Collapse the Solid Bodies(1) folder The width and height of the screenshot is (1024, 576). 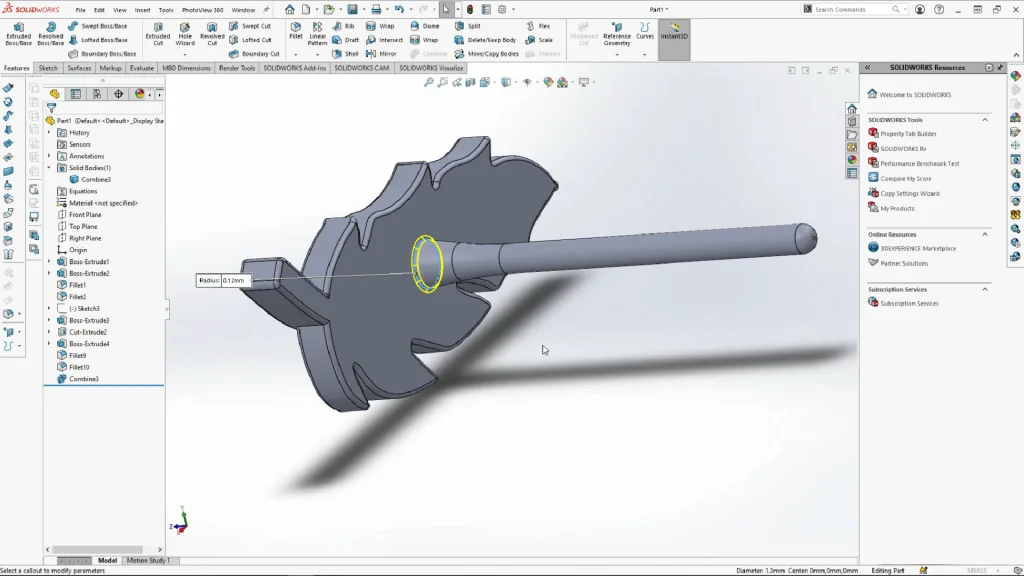coord(49,168)
